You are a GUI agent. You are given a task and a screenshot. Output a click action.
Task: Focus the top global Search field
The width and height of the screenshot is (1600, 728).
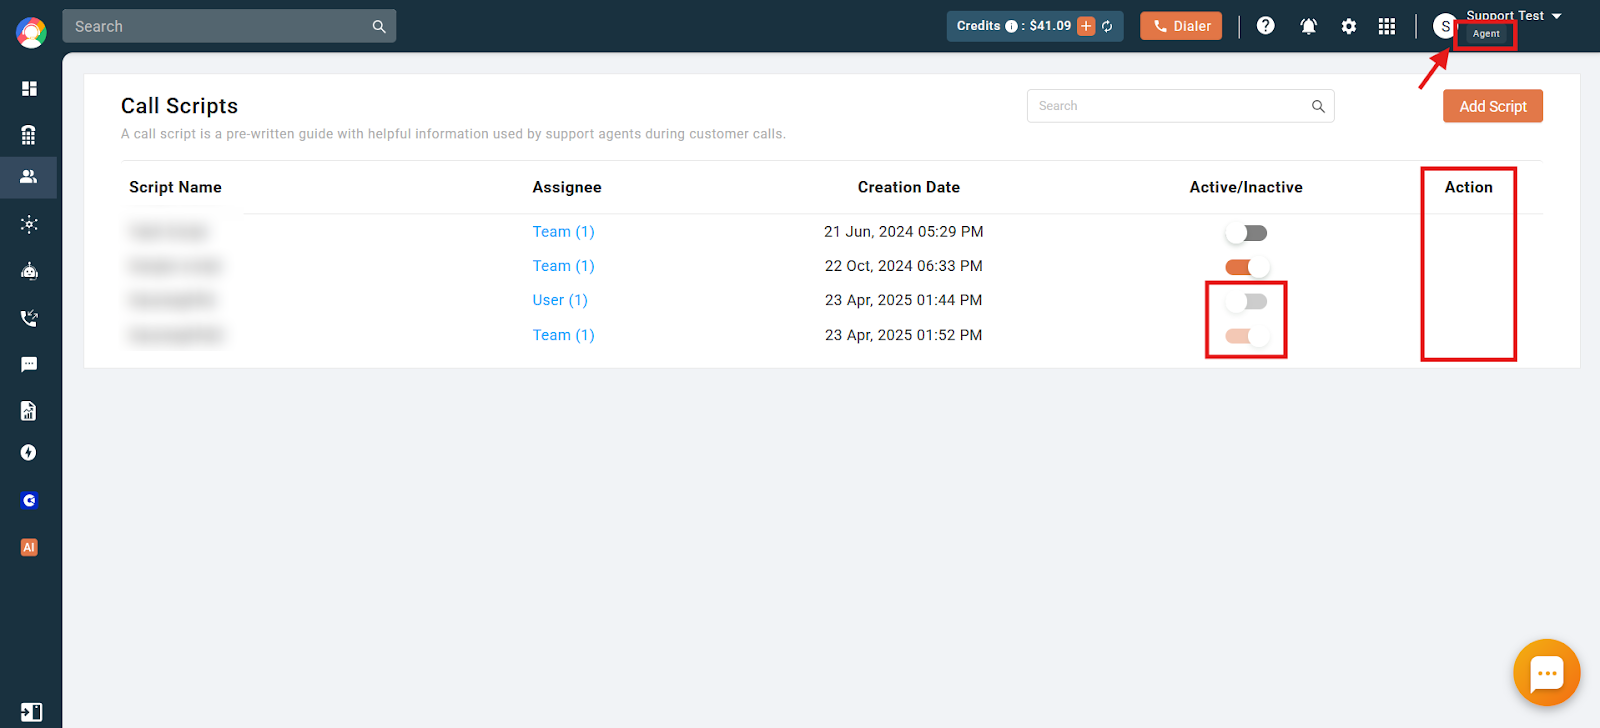(x=229, y=27)
